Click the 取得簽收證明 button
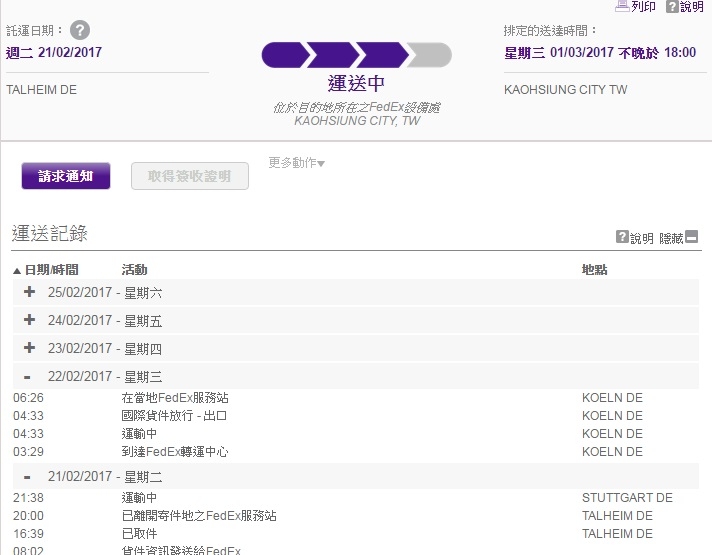The width and height of the screenshot is (712, 555). click(190, 176)
